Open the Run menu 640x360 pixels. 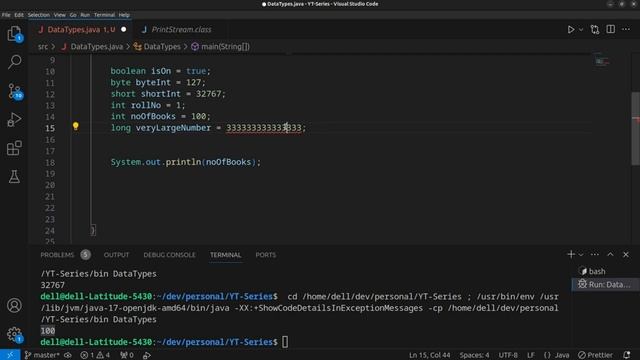[85, 15]
